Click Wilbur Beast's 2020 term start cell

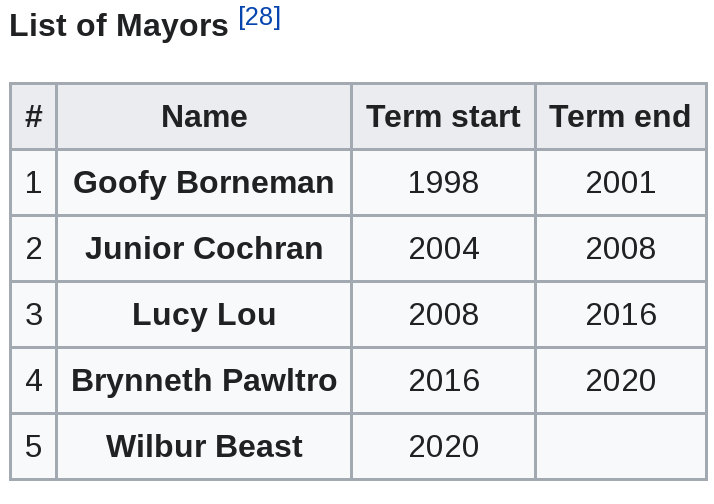[443, 446]
